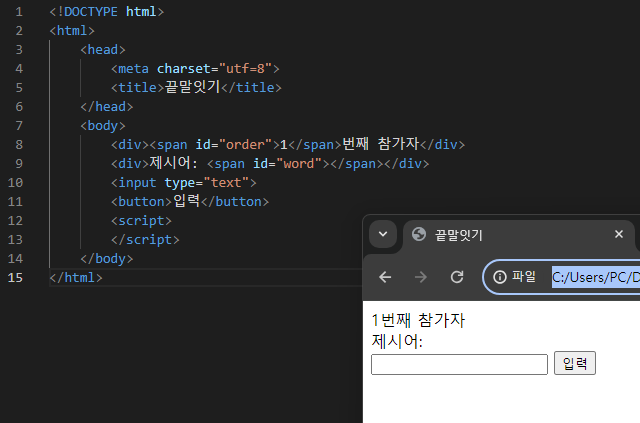The width and height of the screenshot is (640, 423).
Task: Click the 입력 button on the page
Action: click(575, 363)
